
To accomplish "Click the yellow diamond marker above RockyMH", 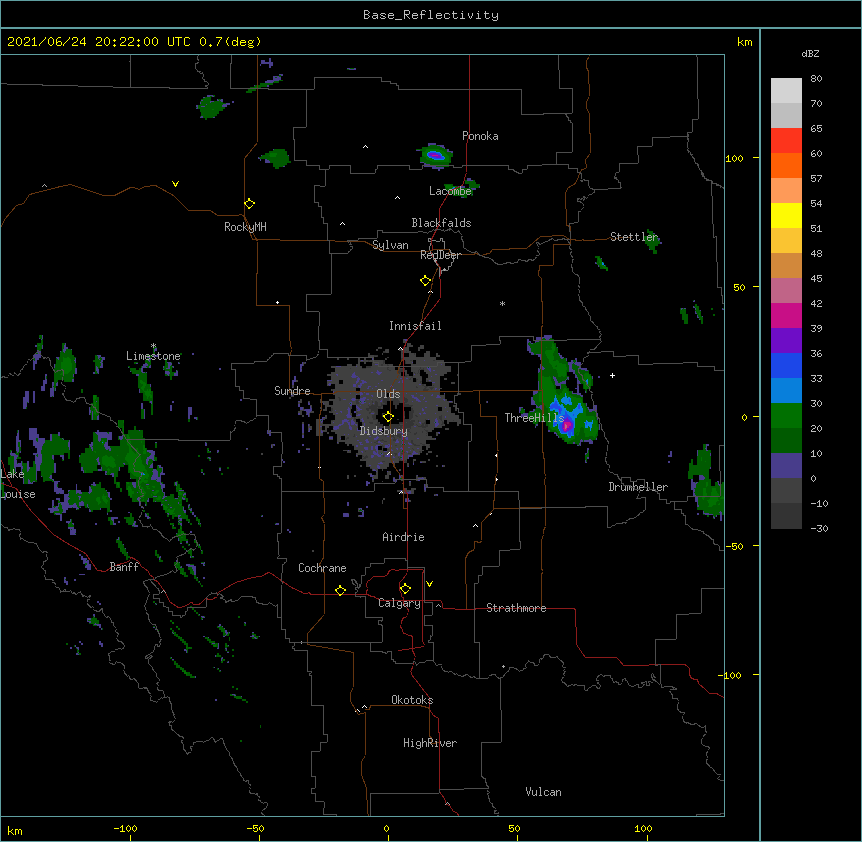I will click(250, 204).
